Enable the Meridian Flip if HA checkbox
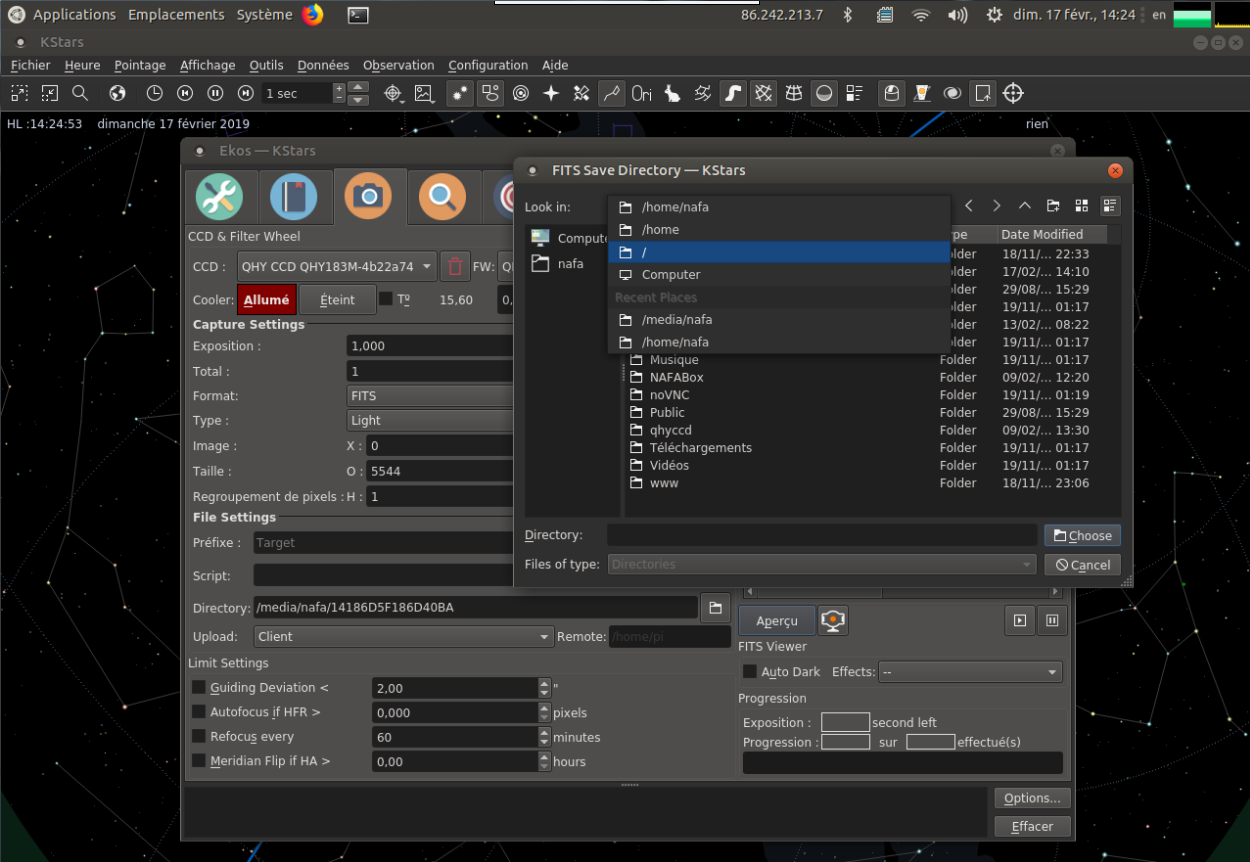 (x=199, y=761)
